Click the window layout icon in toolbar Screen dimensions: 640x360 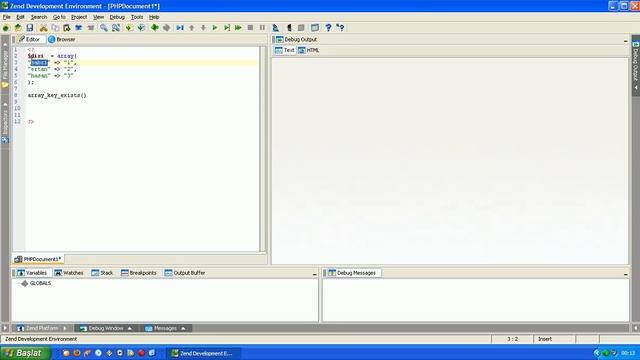coord(315,28)
